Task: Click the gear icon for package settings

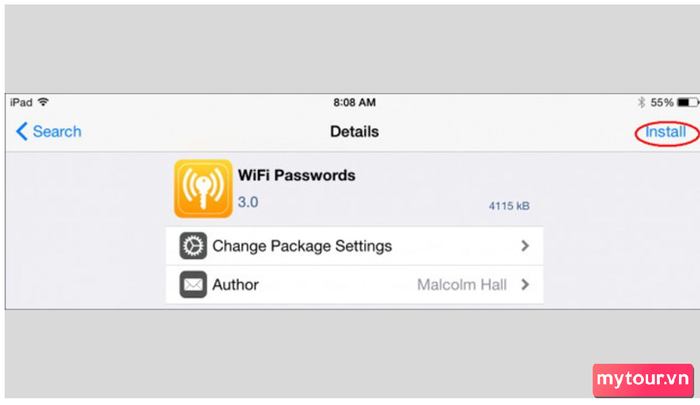Action: (x=193, y=246)
